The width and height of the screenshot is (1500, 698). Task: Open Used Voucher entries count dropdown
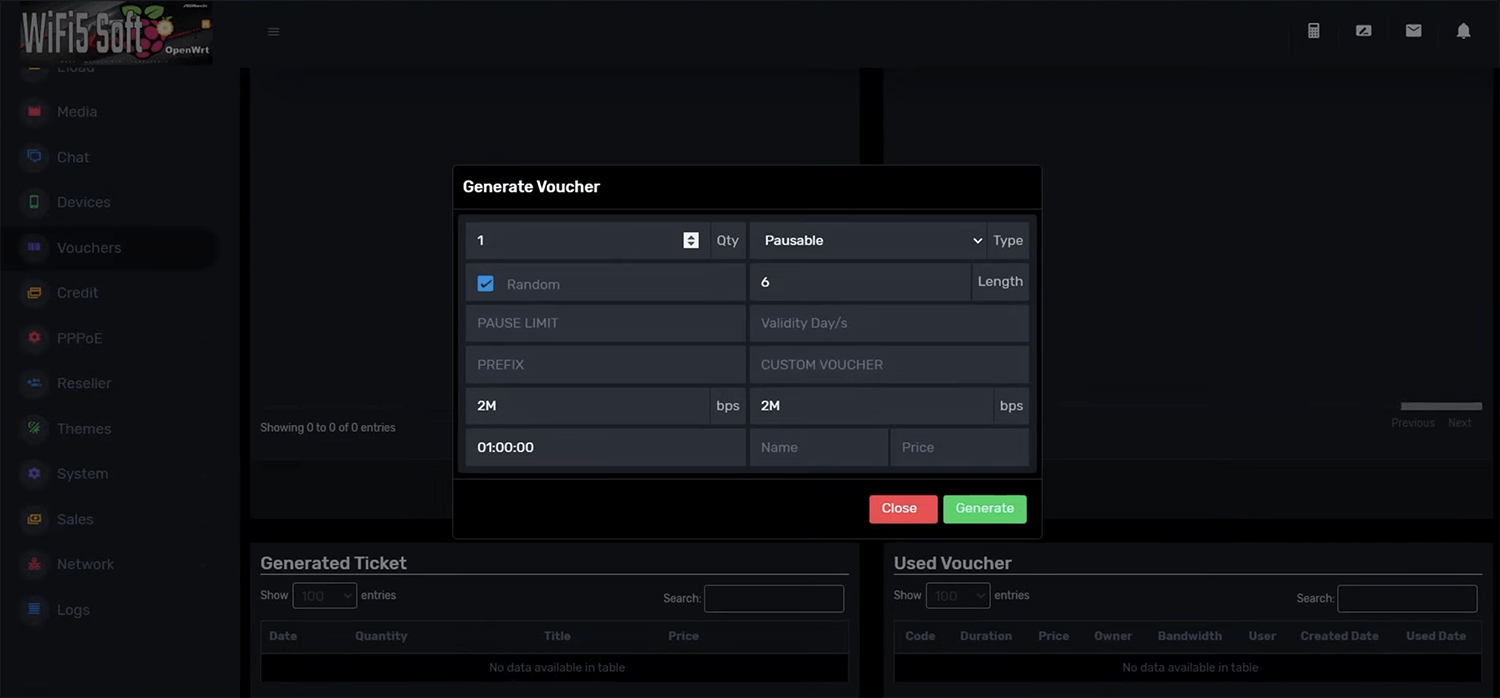point(957,596)
